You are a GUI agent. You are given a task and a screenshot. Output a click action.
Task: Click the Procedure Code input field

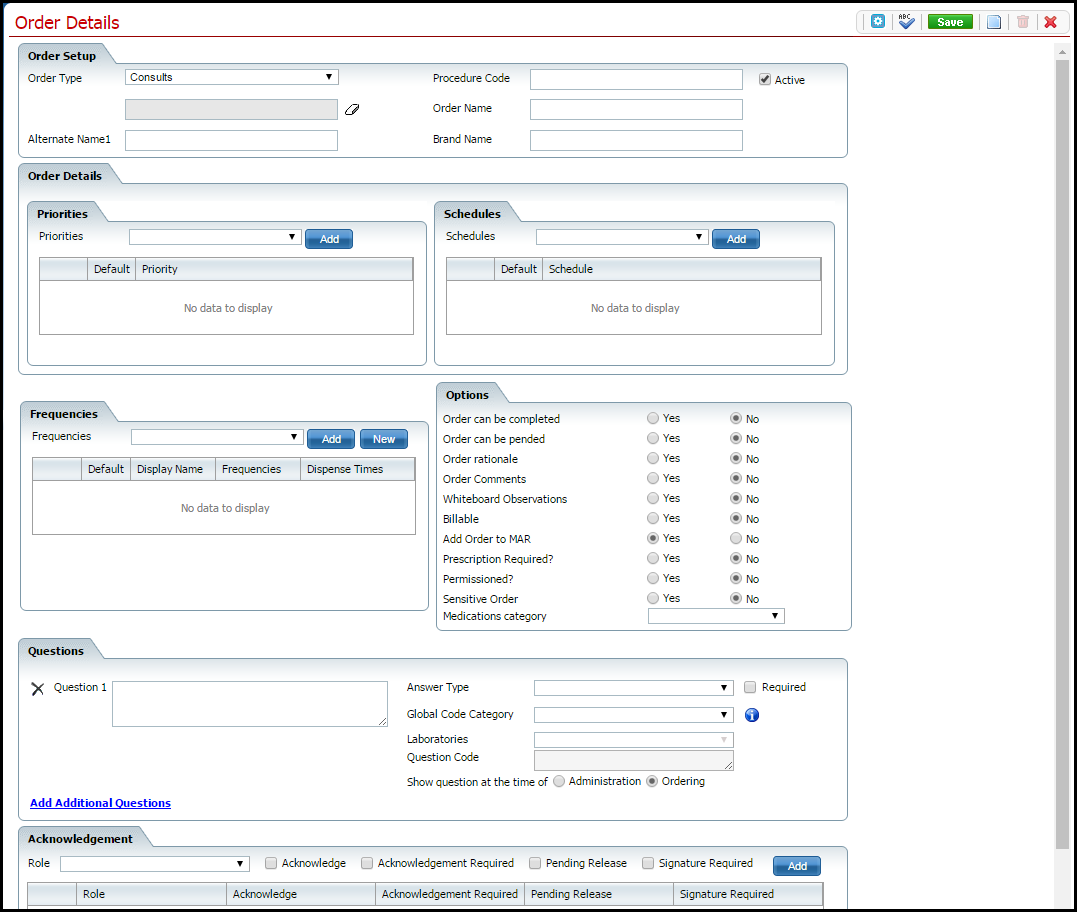pos(636,79)
